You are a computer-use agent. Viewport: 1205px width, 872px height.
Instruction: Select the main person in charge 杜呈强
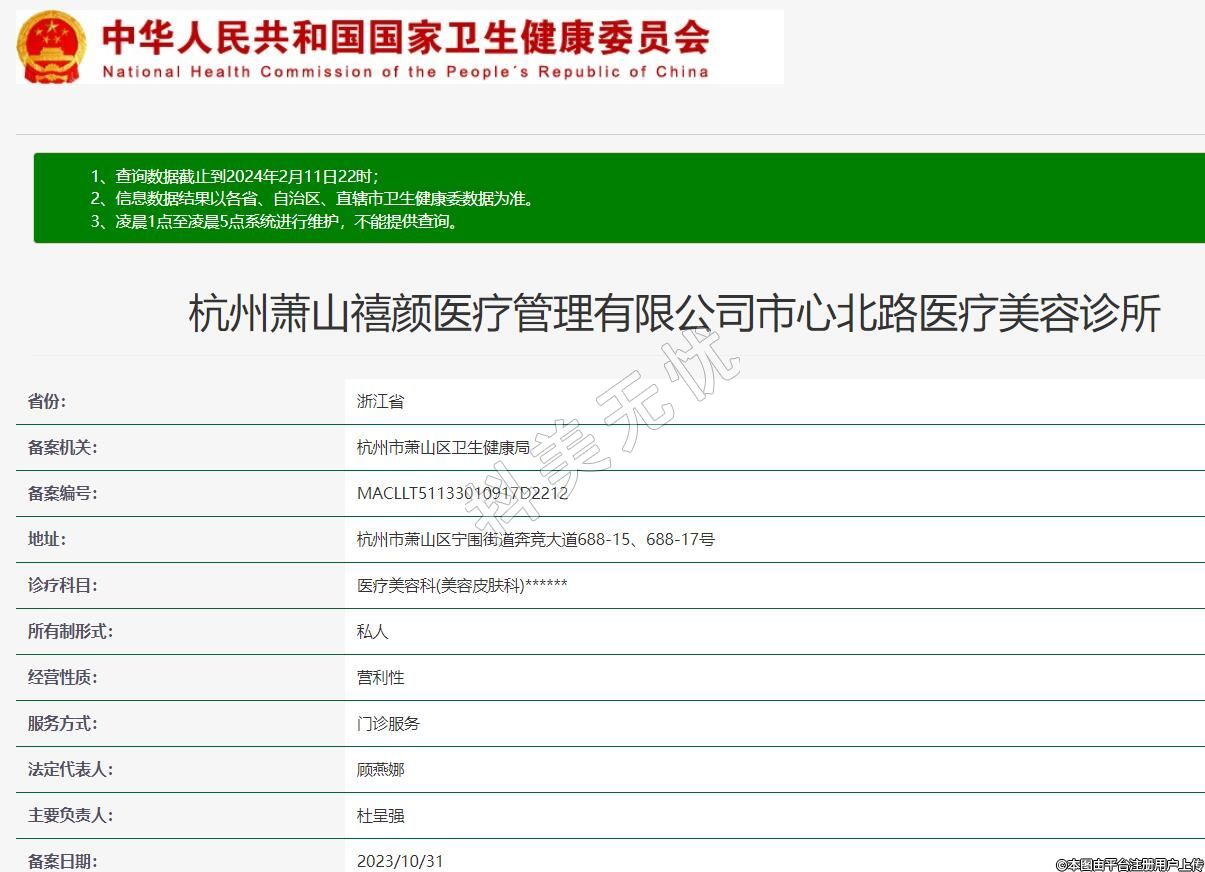tap(380, 816)
